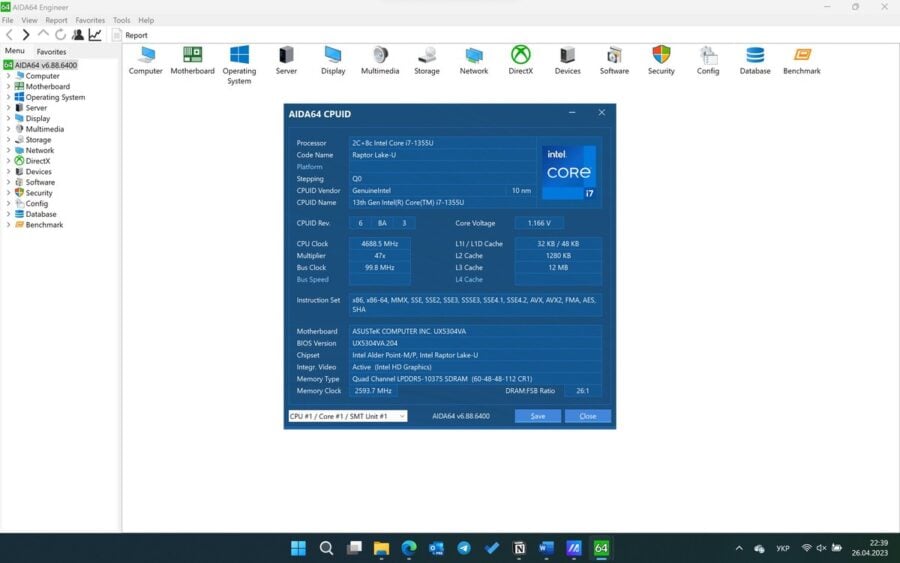Image resolution: width=900 pixels, height=563 pixels.
Task: Click the Refresh toolbar icon
Action: [60, 35]
